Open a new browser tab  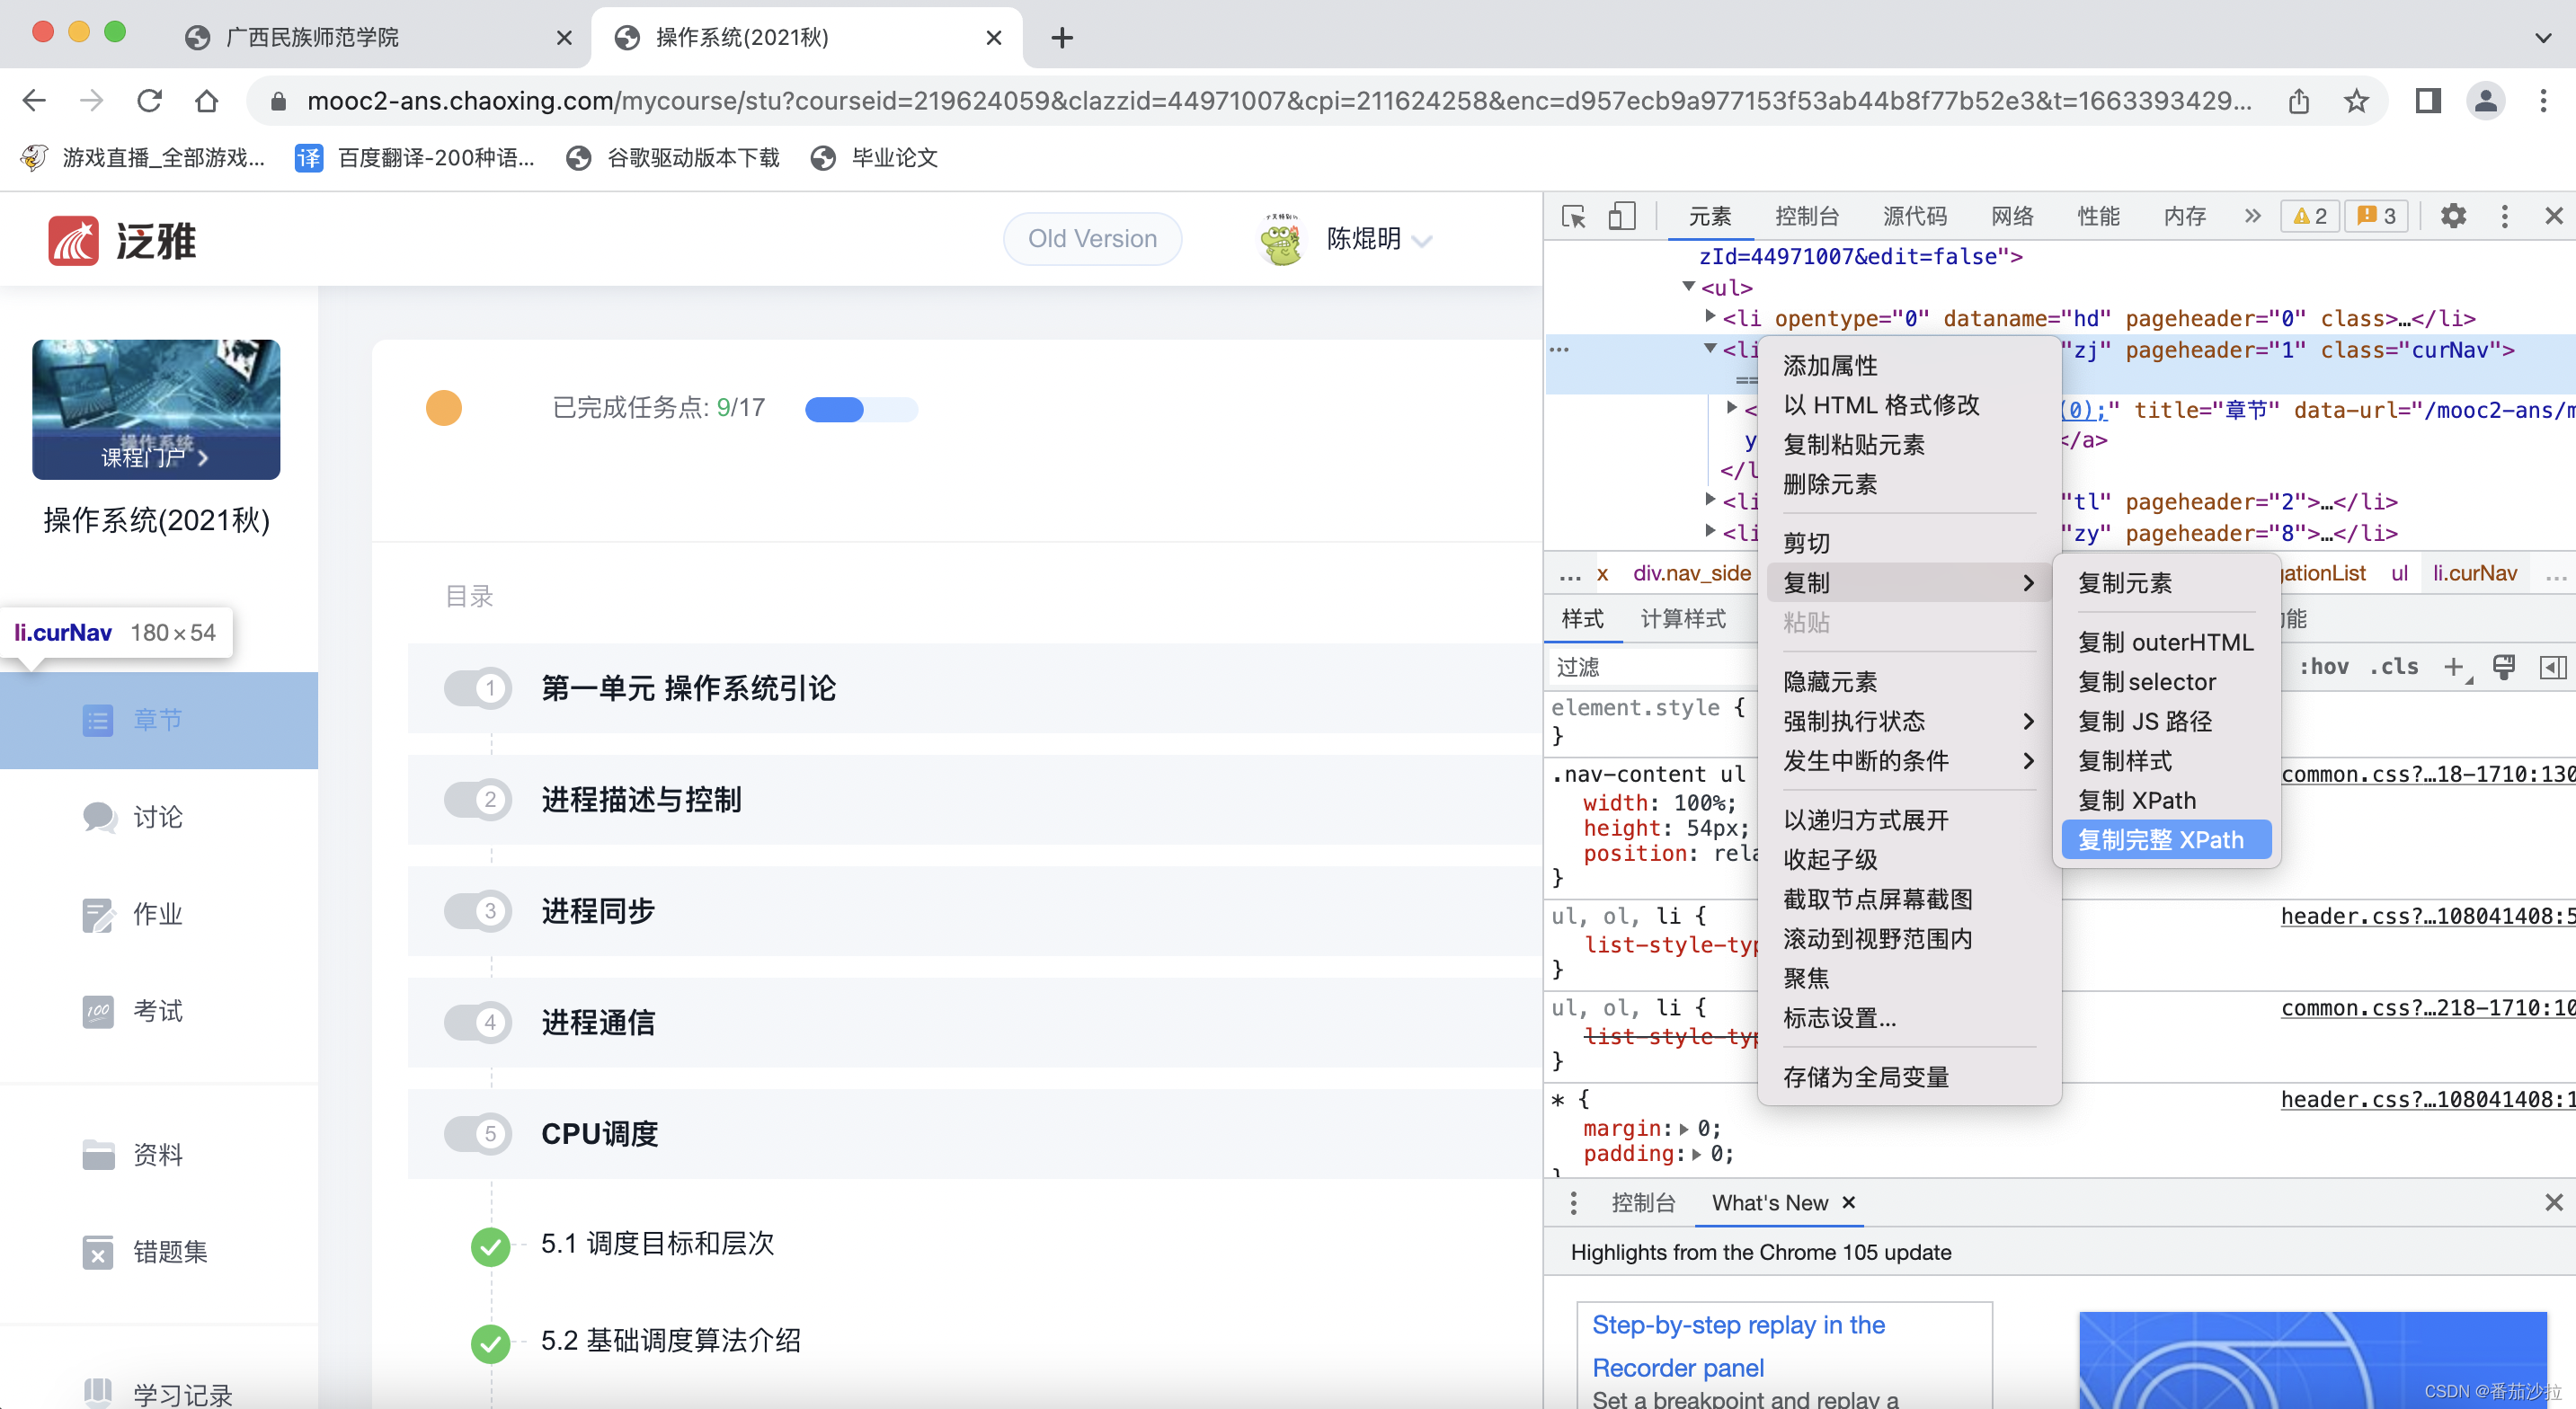[1062, 38]
